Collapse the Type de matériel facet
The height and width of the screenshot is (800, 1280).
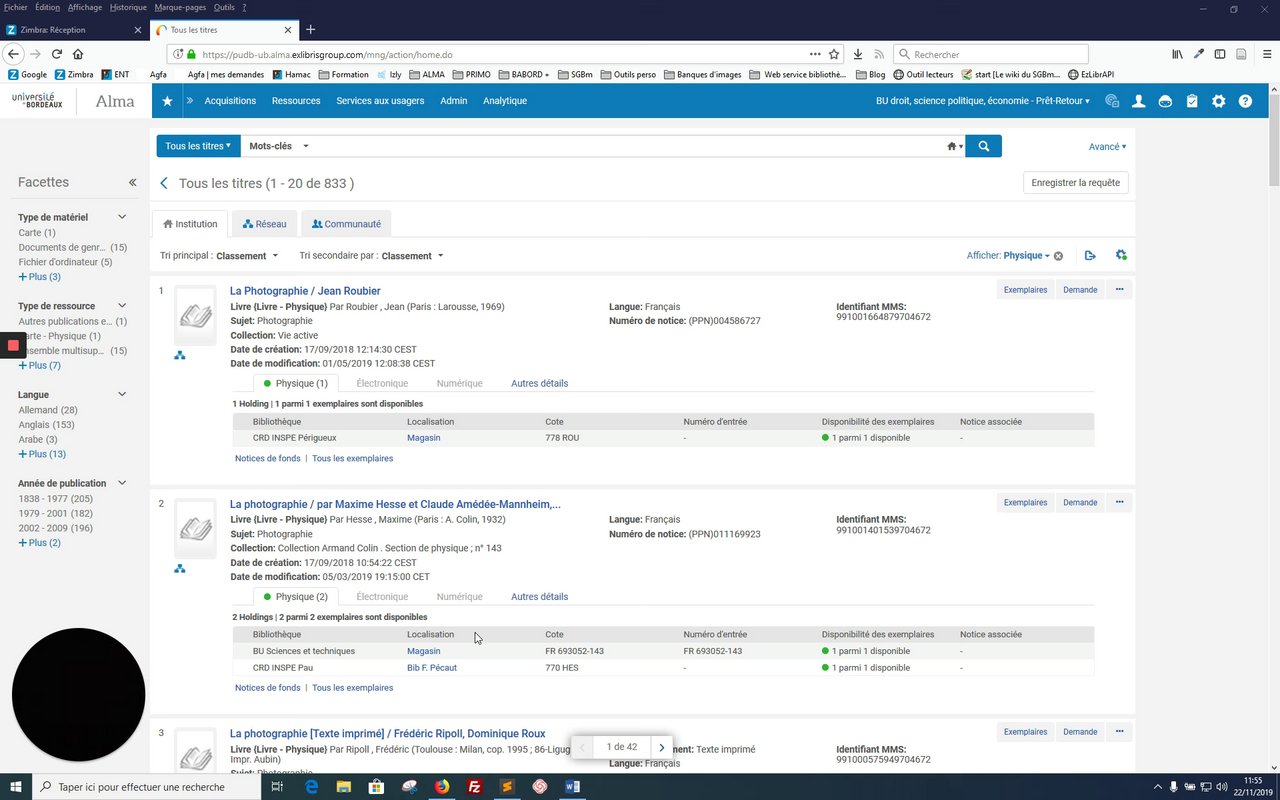(x=122, y=217)
